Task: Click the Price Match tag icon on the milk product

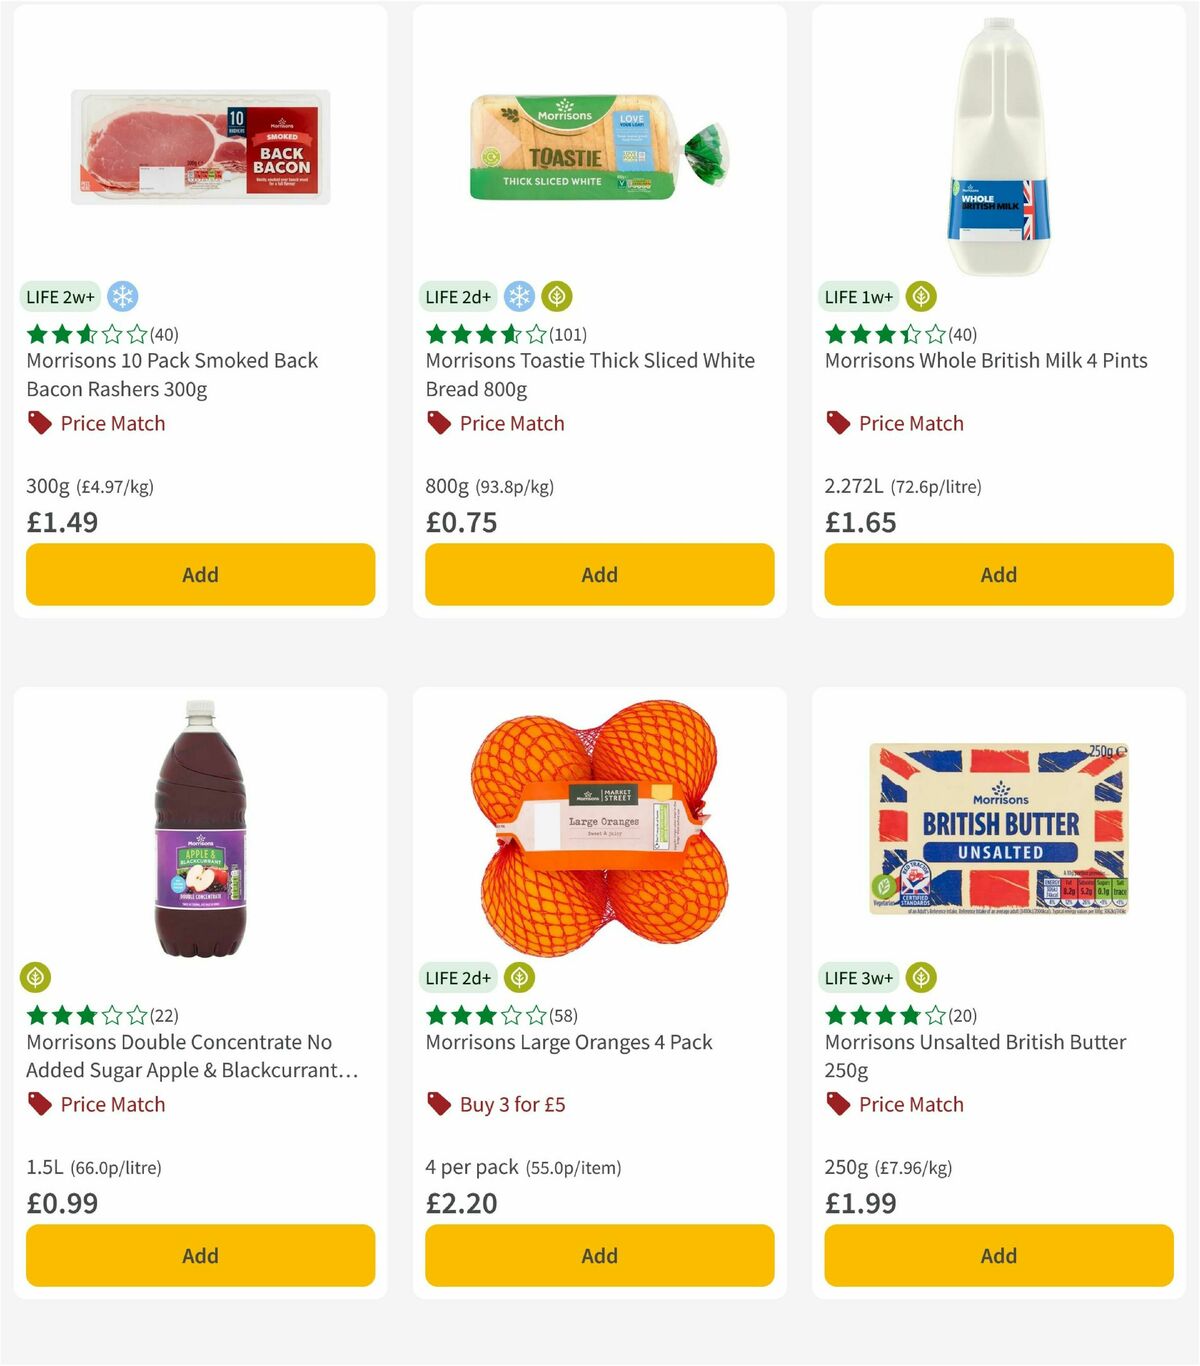Action: (x=837, y=423)
